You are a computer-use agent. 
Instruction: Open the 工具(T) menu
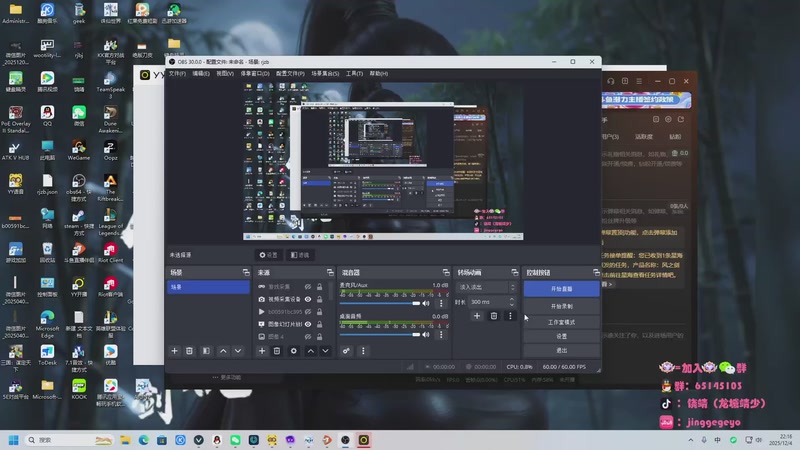(x=354, y=73)
